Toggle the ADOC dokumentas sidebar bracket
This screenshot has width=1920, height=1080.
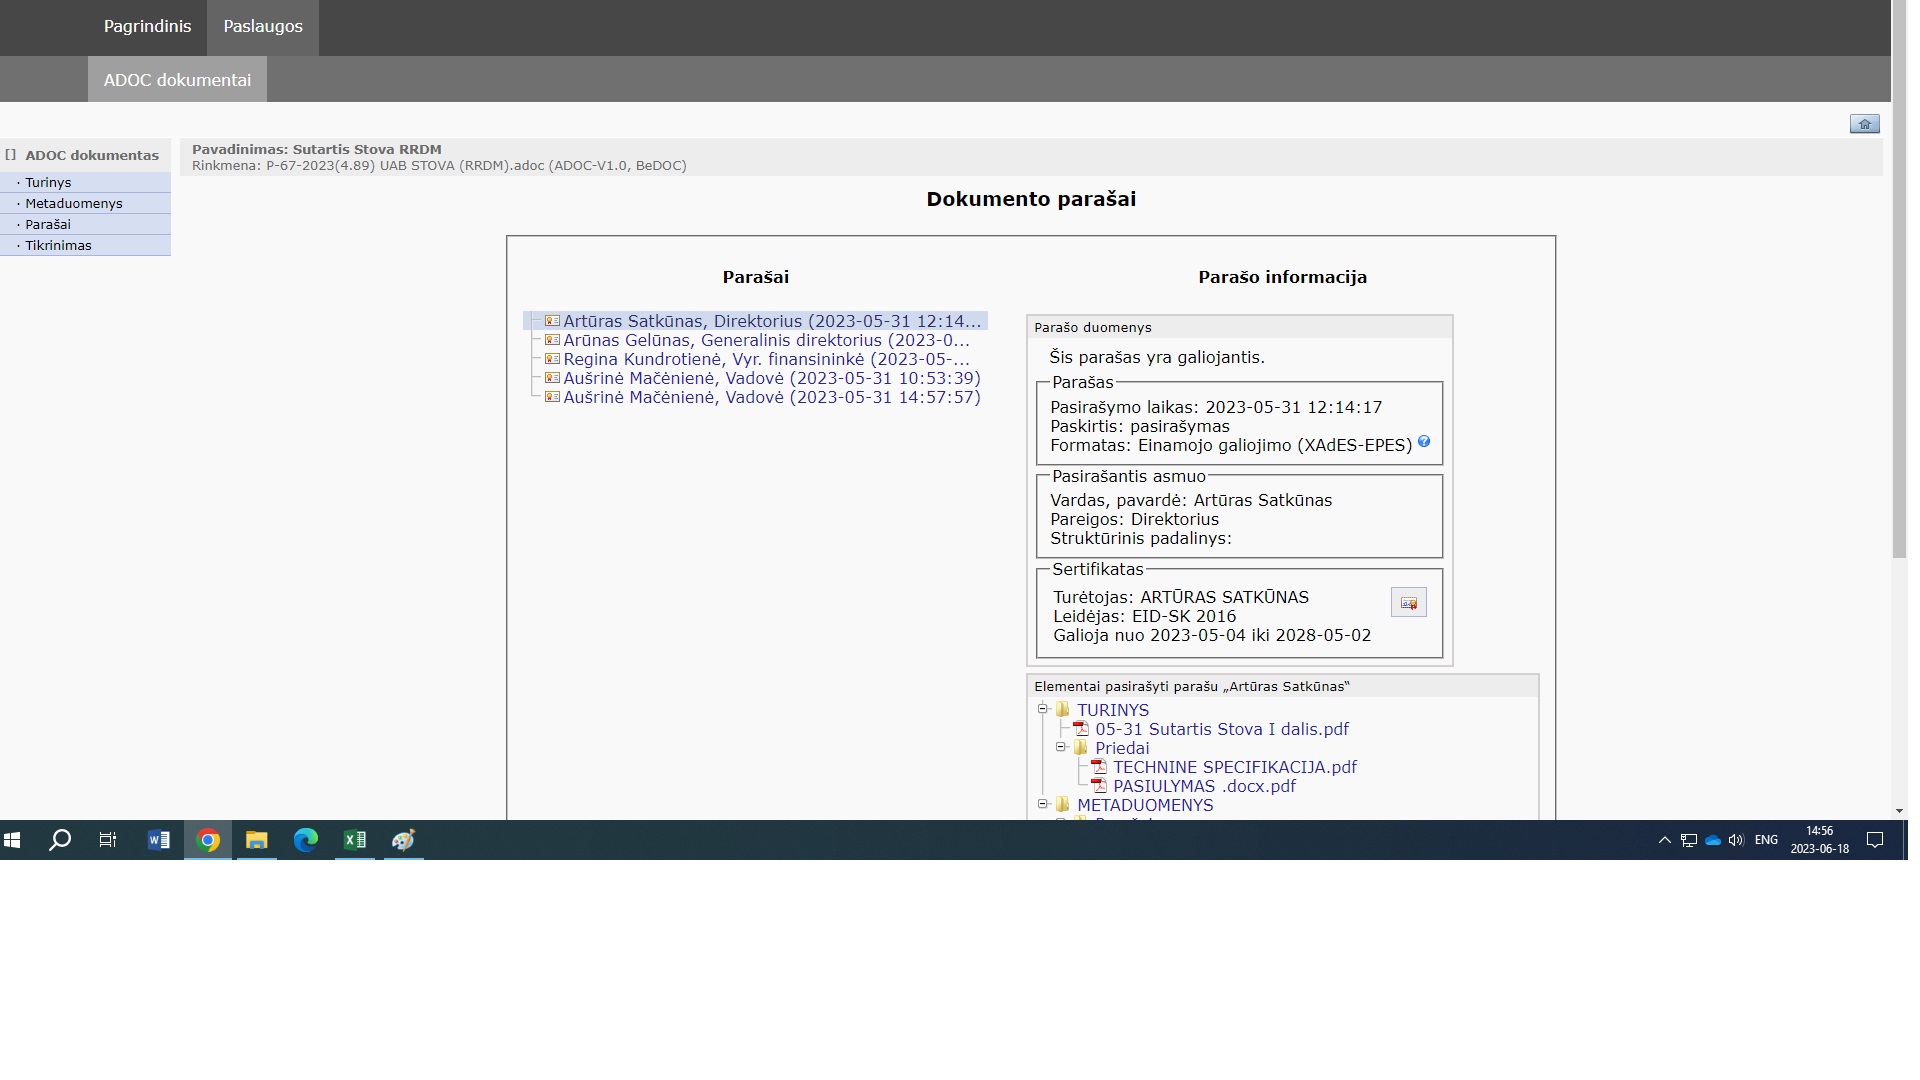coord(10,155)
